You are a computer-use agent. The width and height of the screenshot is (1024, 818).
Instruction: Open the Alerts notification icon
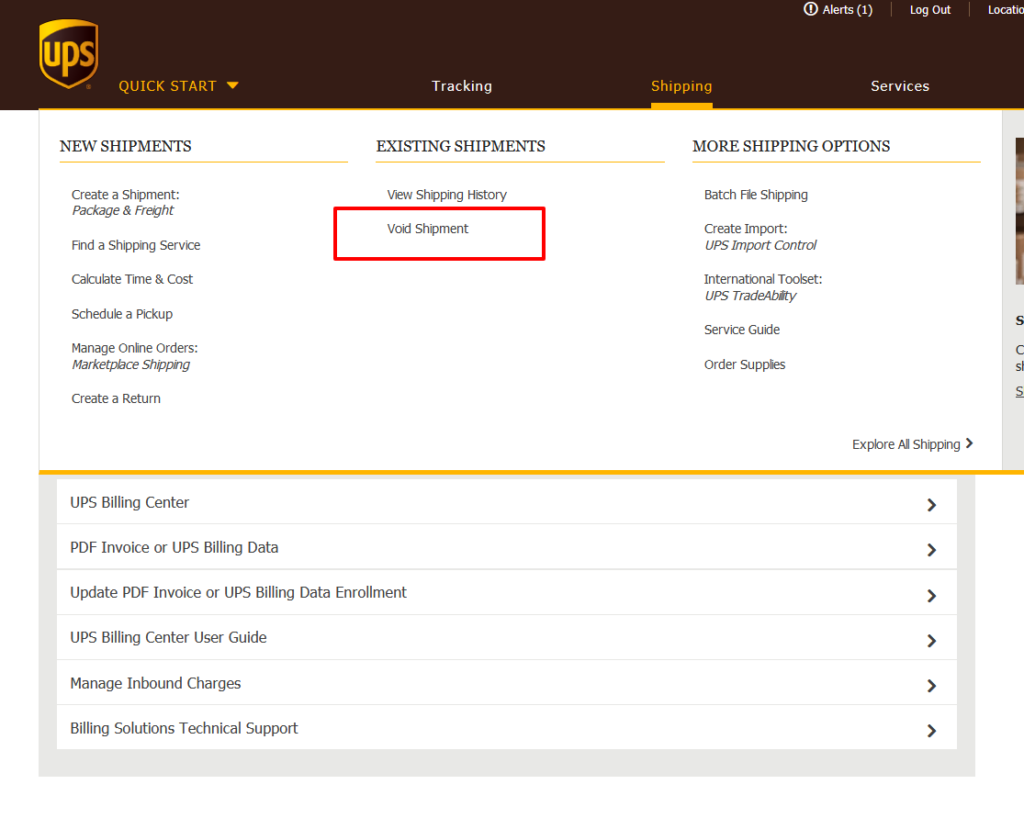click(x=810, y=9)
